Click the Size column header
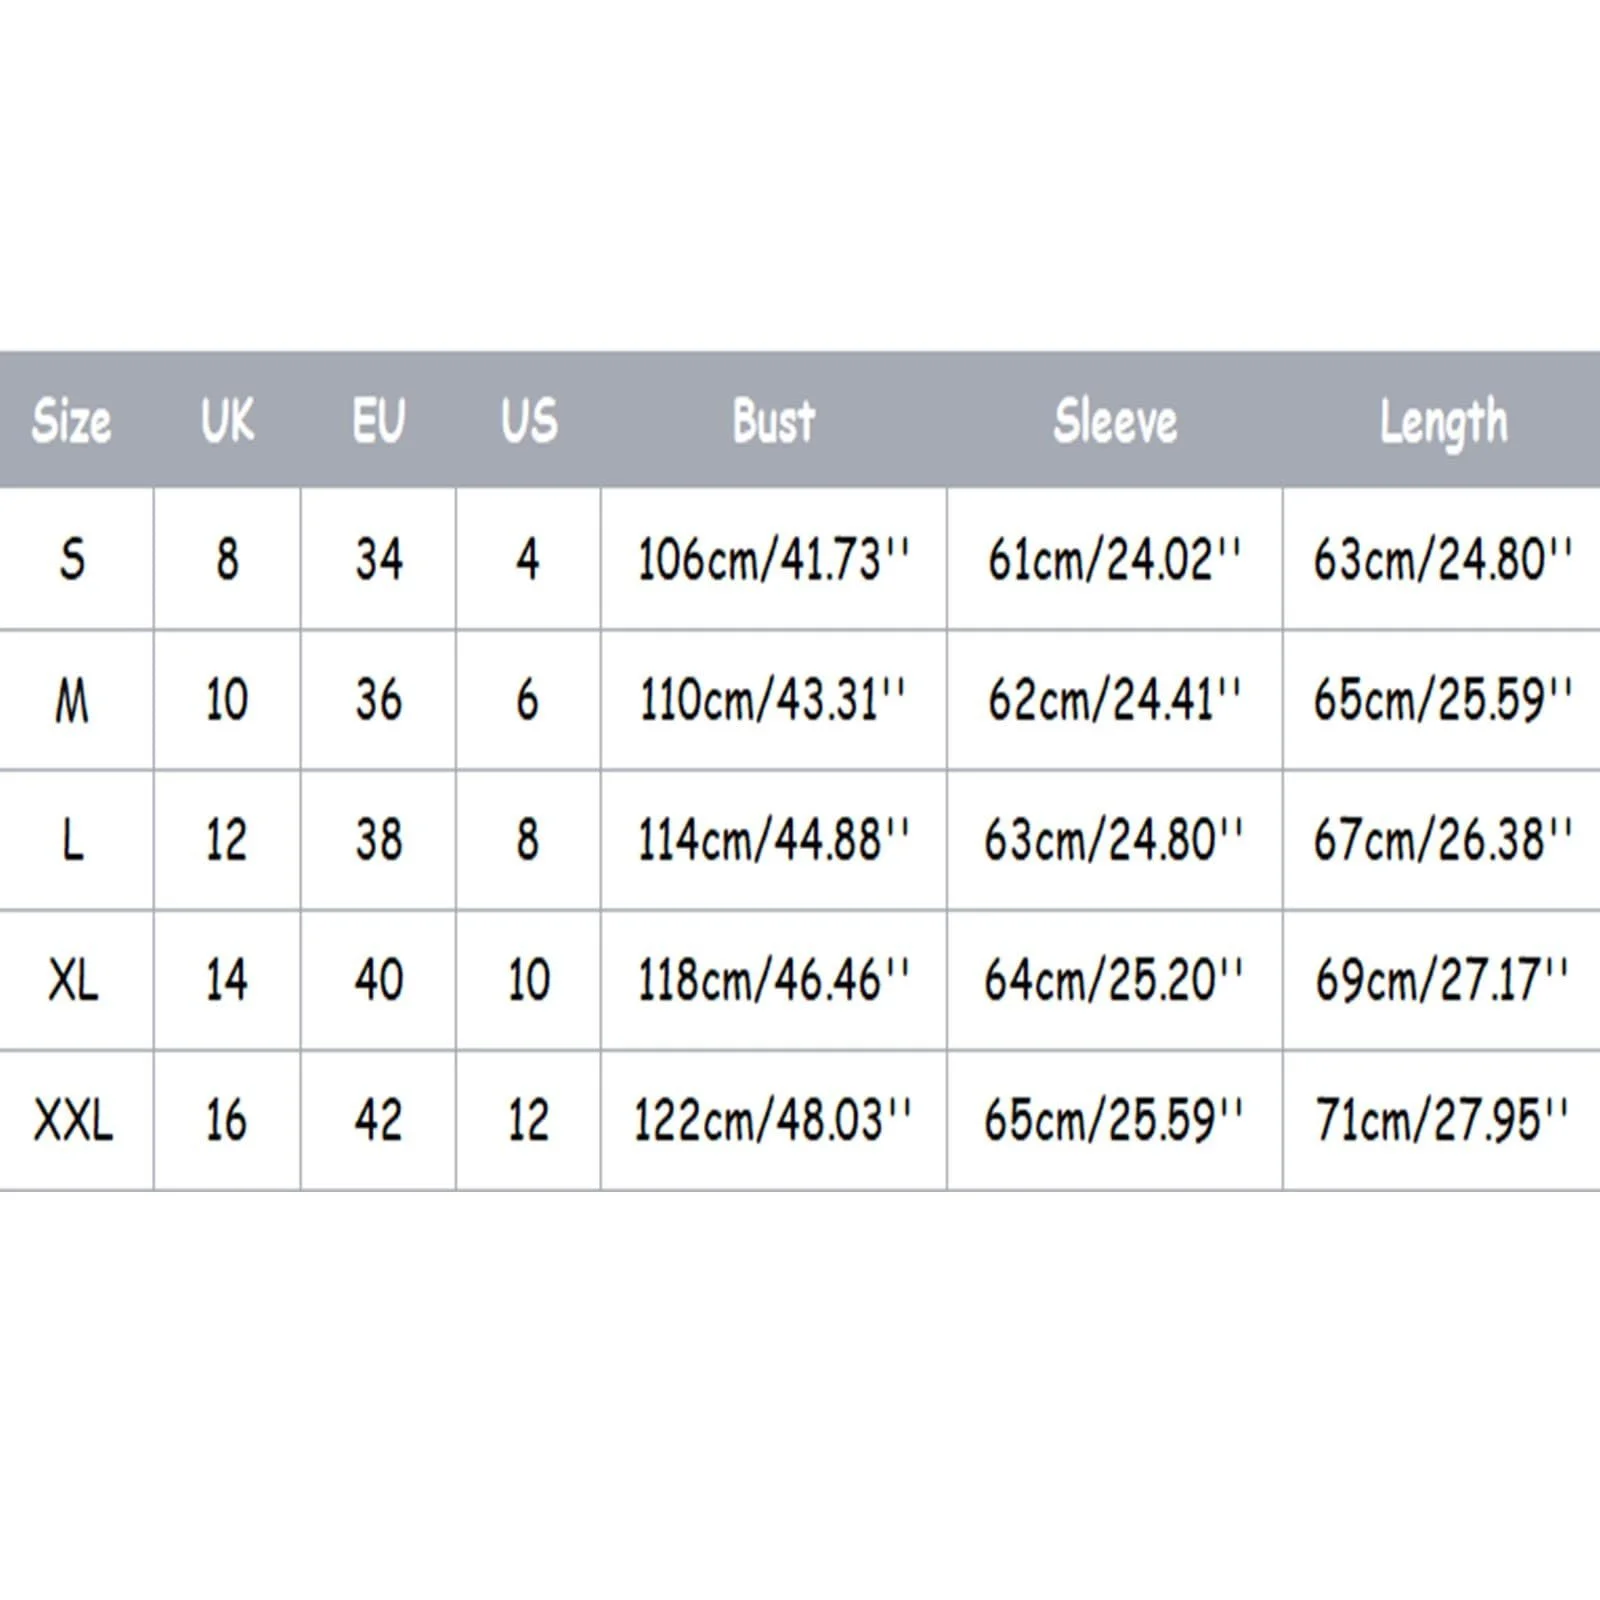Viewport: 1600px width, 1600px height. [x=71, y=421]
